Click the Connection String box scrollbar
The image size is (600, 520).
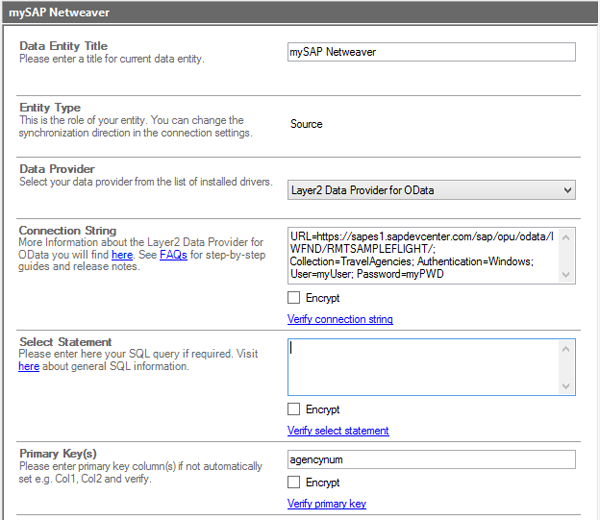[x=567, y=255]
